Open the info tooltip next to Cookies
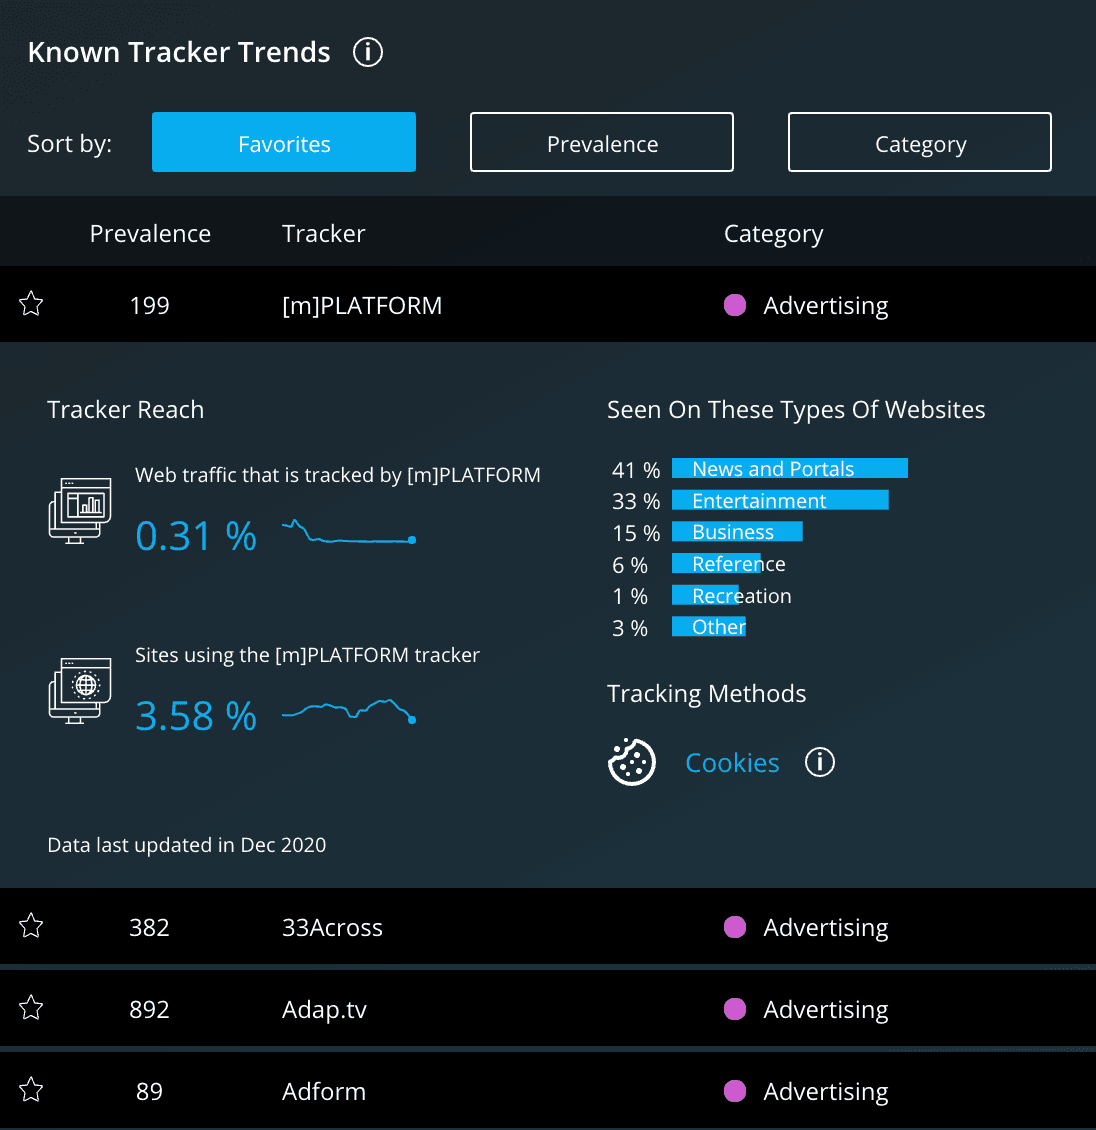1096x1130 pixels. coord(819,762)
